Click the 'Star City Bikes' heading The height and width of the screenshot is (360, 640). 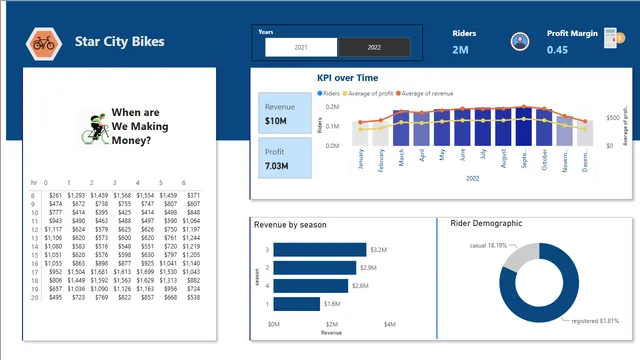coord(120,42)
